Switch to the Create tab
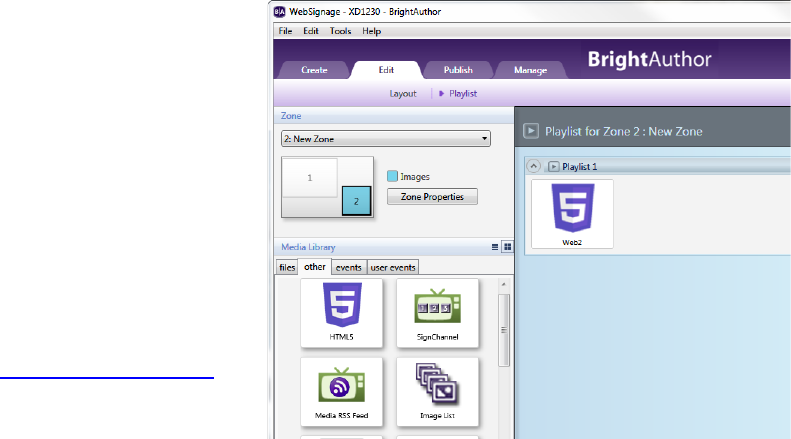 (x=314, y=70)
